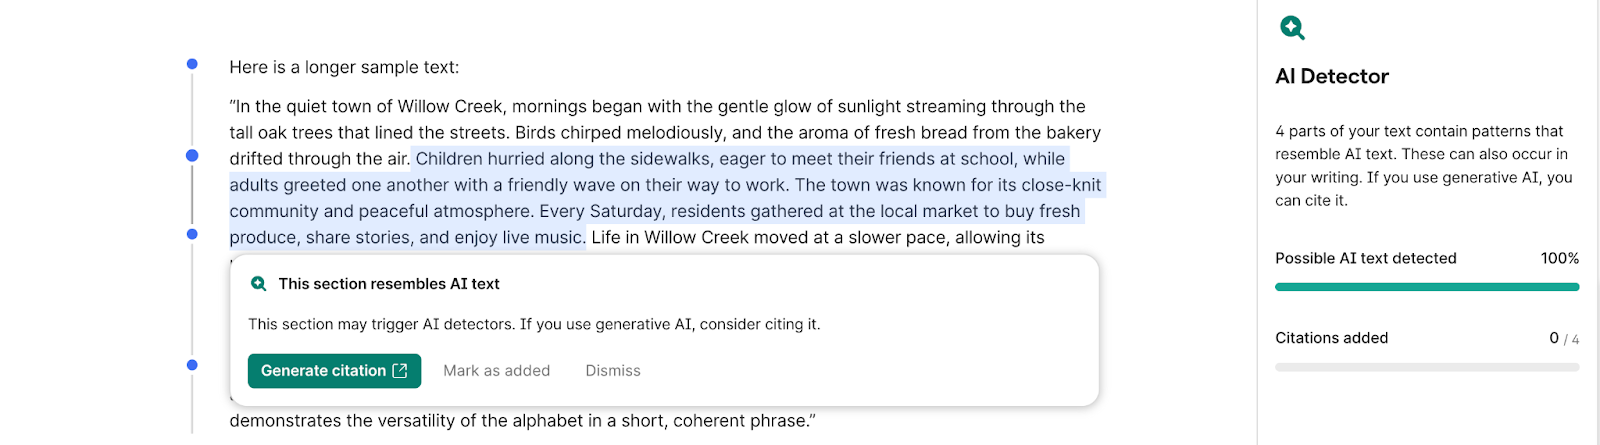The height and width of the screenshot is (445, 1600).
Task: Click the '4 parts of your text' description
Action: tap(1424, 166)
